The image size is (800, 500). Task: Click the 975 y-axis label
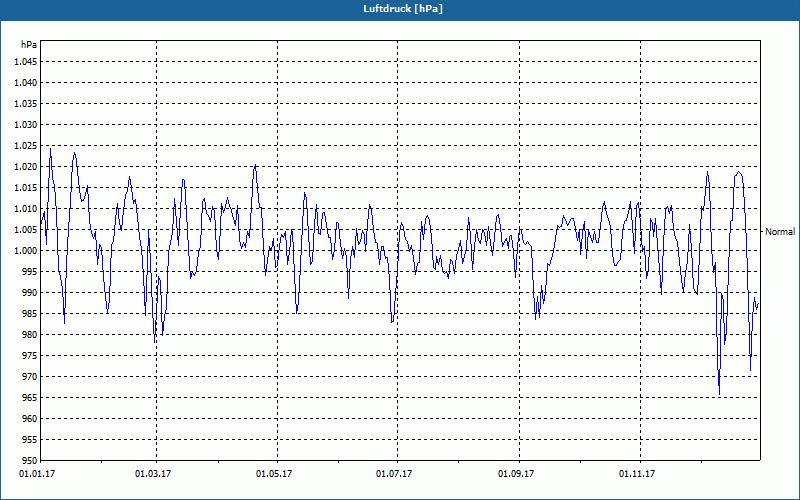tap(30, 356)
